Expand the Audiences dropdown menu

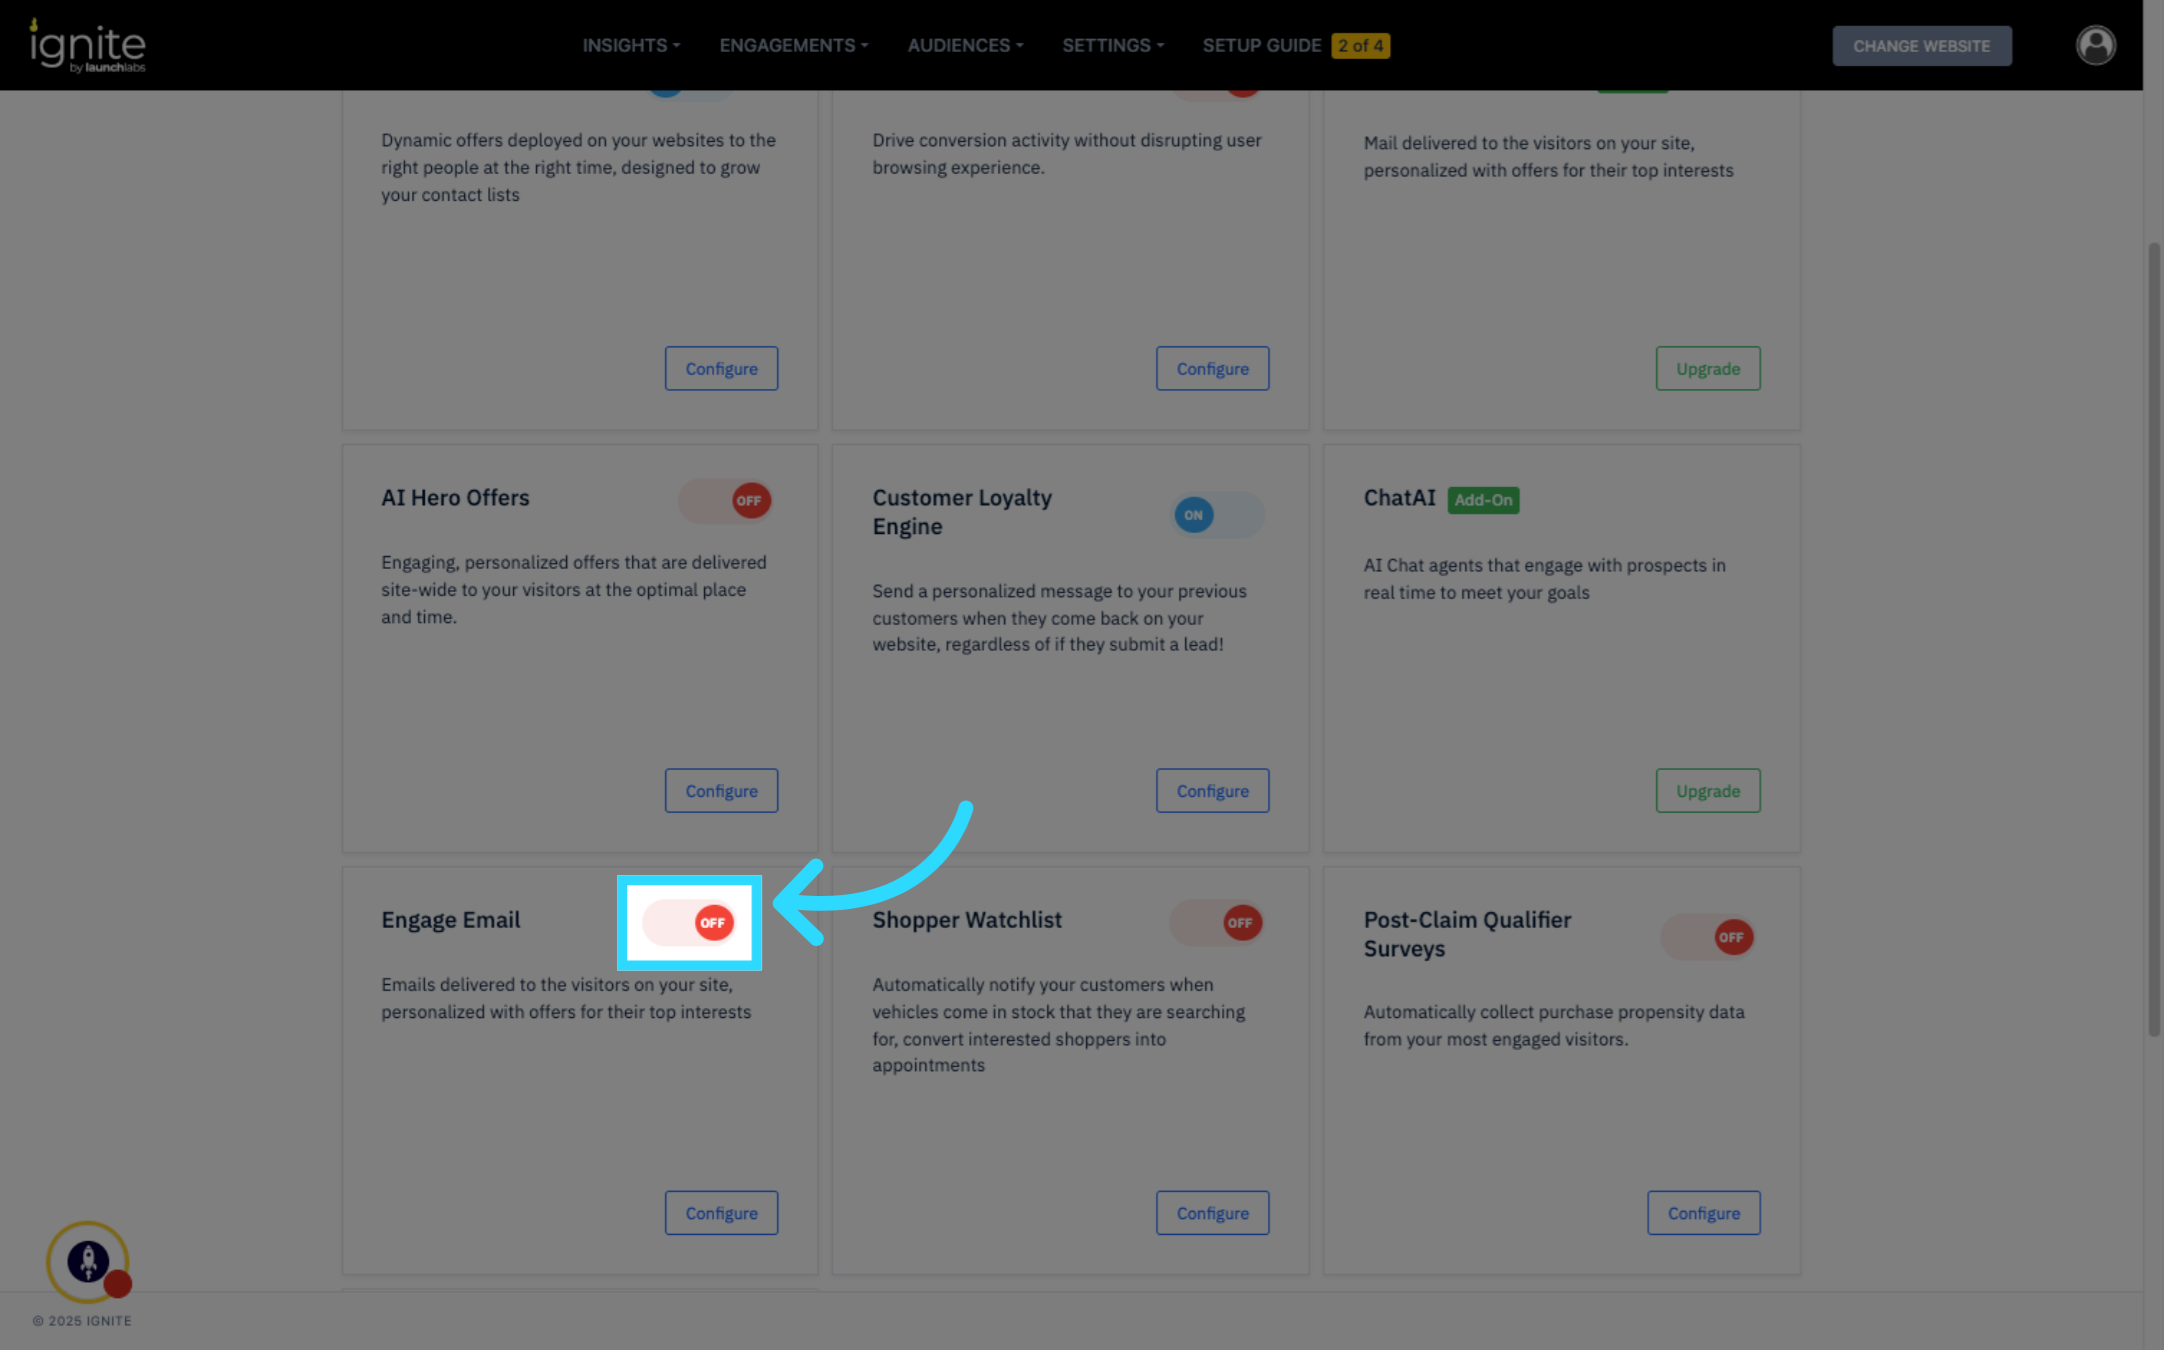(965, 46)
